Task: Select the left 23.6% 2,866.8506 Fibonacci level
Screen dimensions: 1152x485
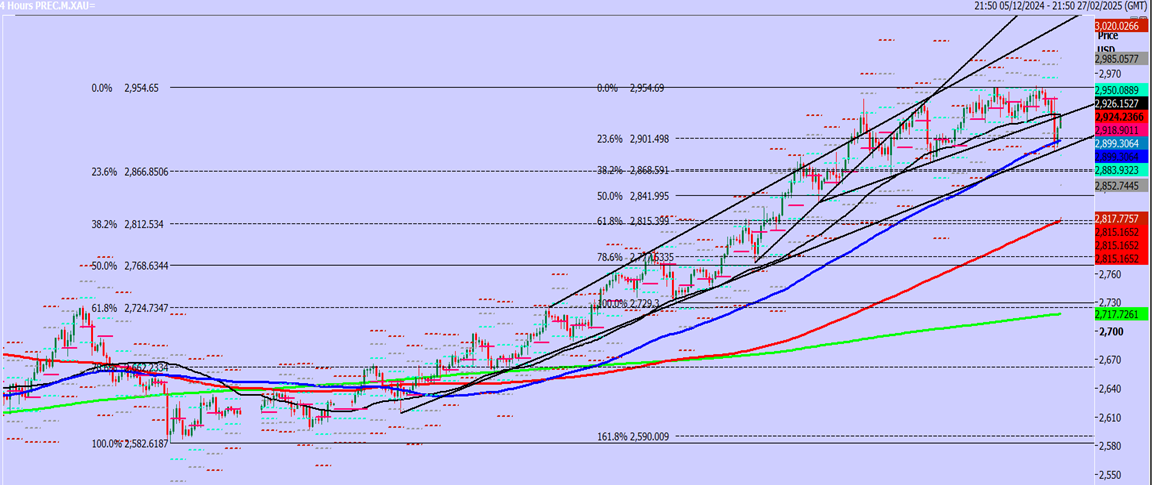Action: pyautogui.click(x=130, y=172)
